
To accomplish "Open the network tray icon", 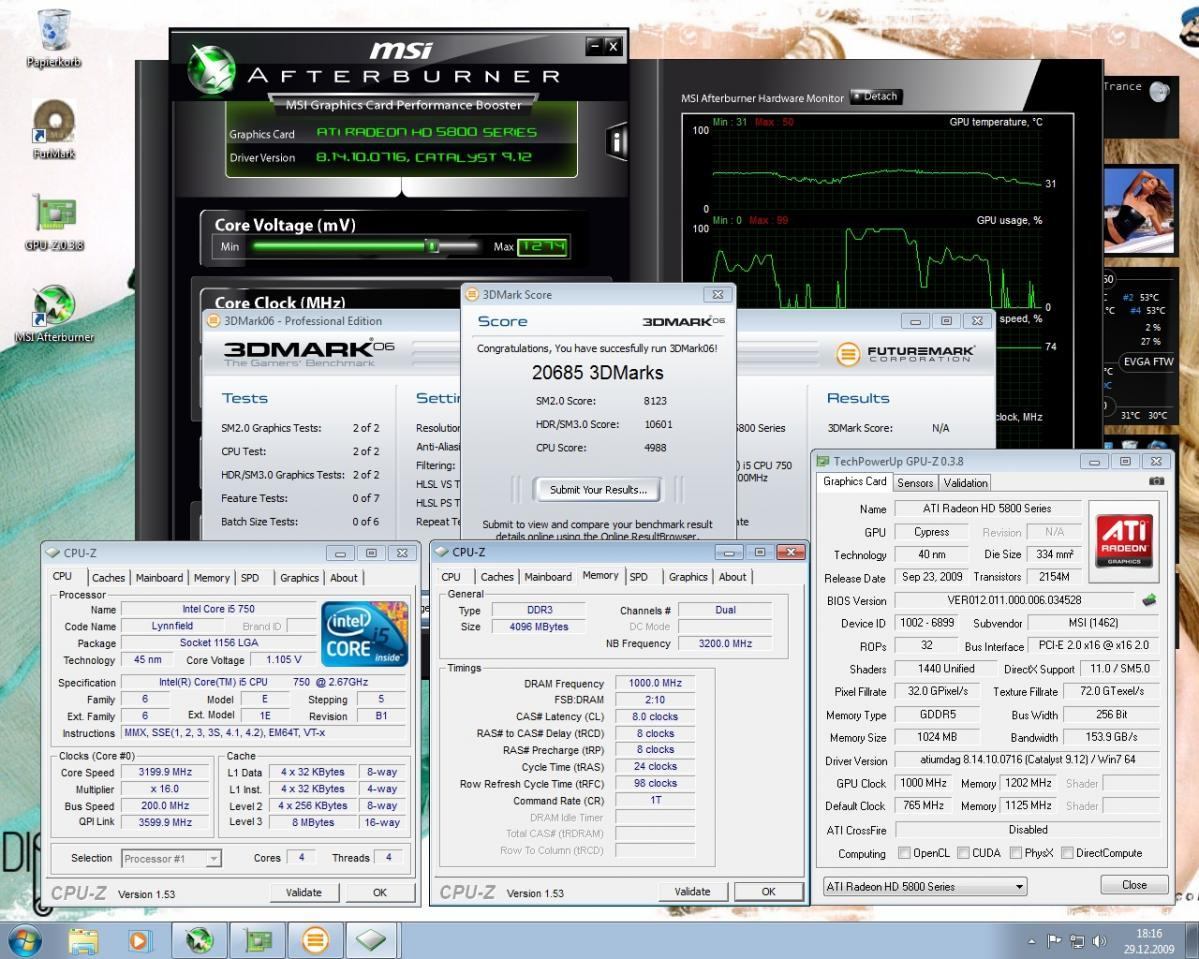I will (1077, 941).
